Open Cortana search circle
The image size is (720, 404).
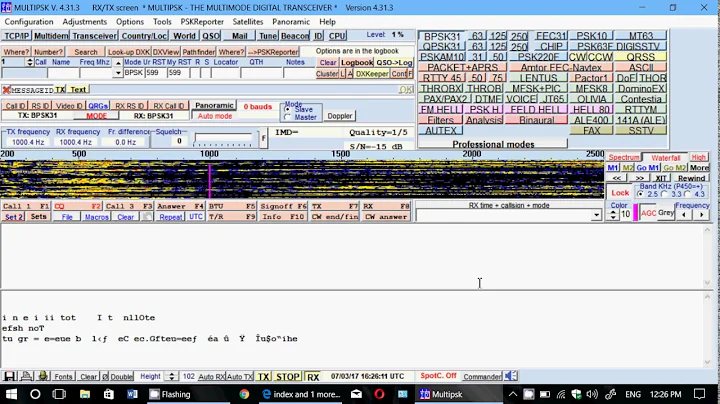tap(35, 394)
